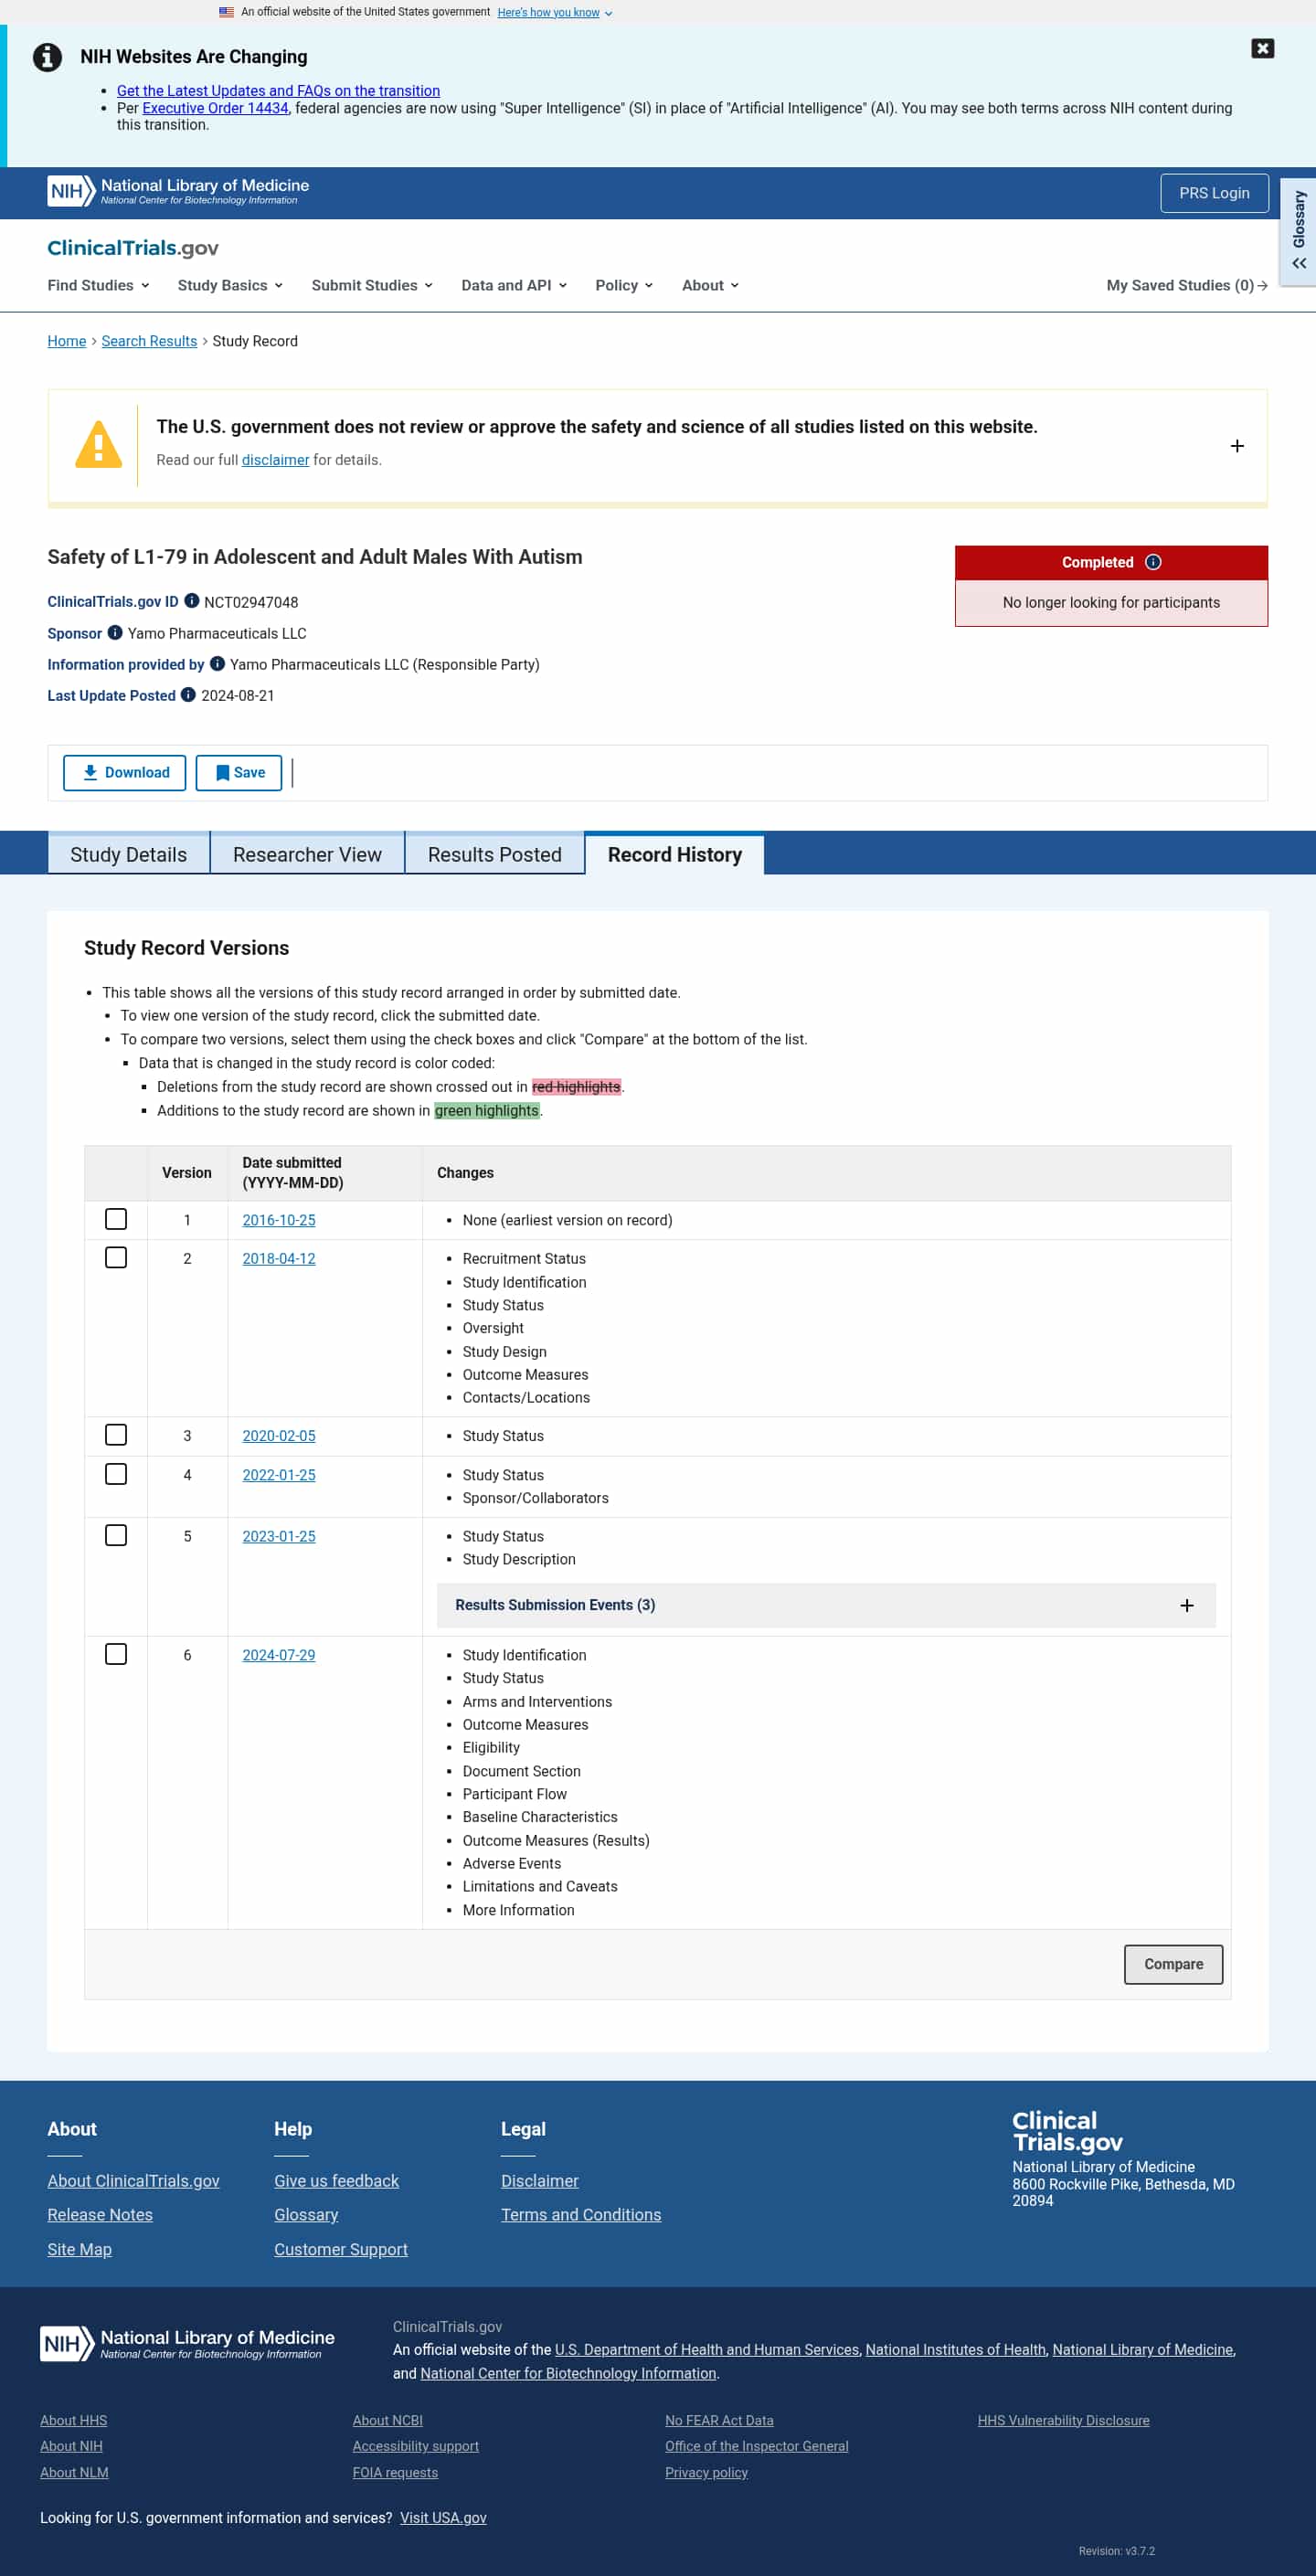Expand the Study Basics menu
1316x2576 pixels.
(x=230, y=285)
